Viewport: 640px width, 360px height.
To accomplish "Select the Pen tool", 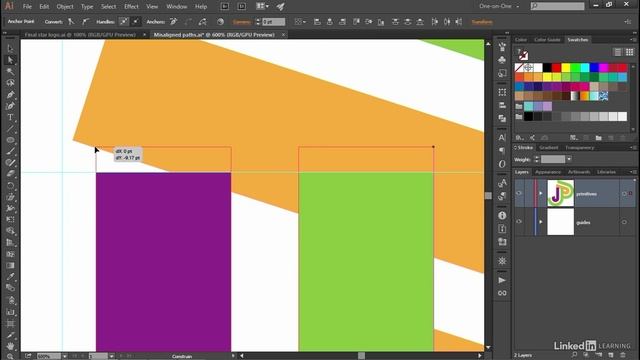I will 10,95.
